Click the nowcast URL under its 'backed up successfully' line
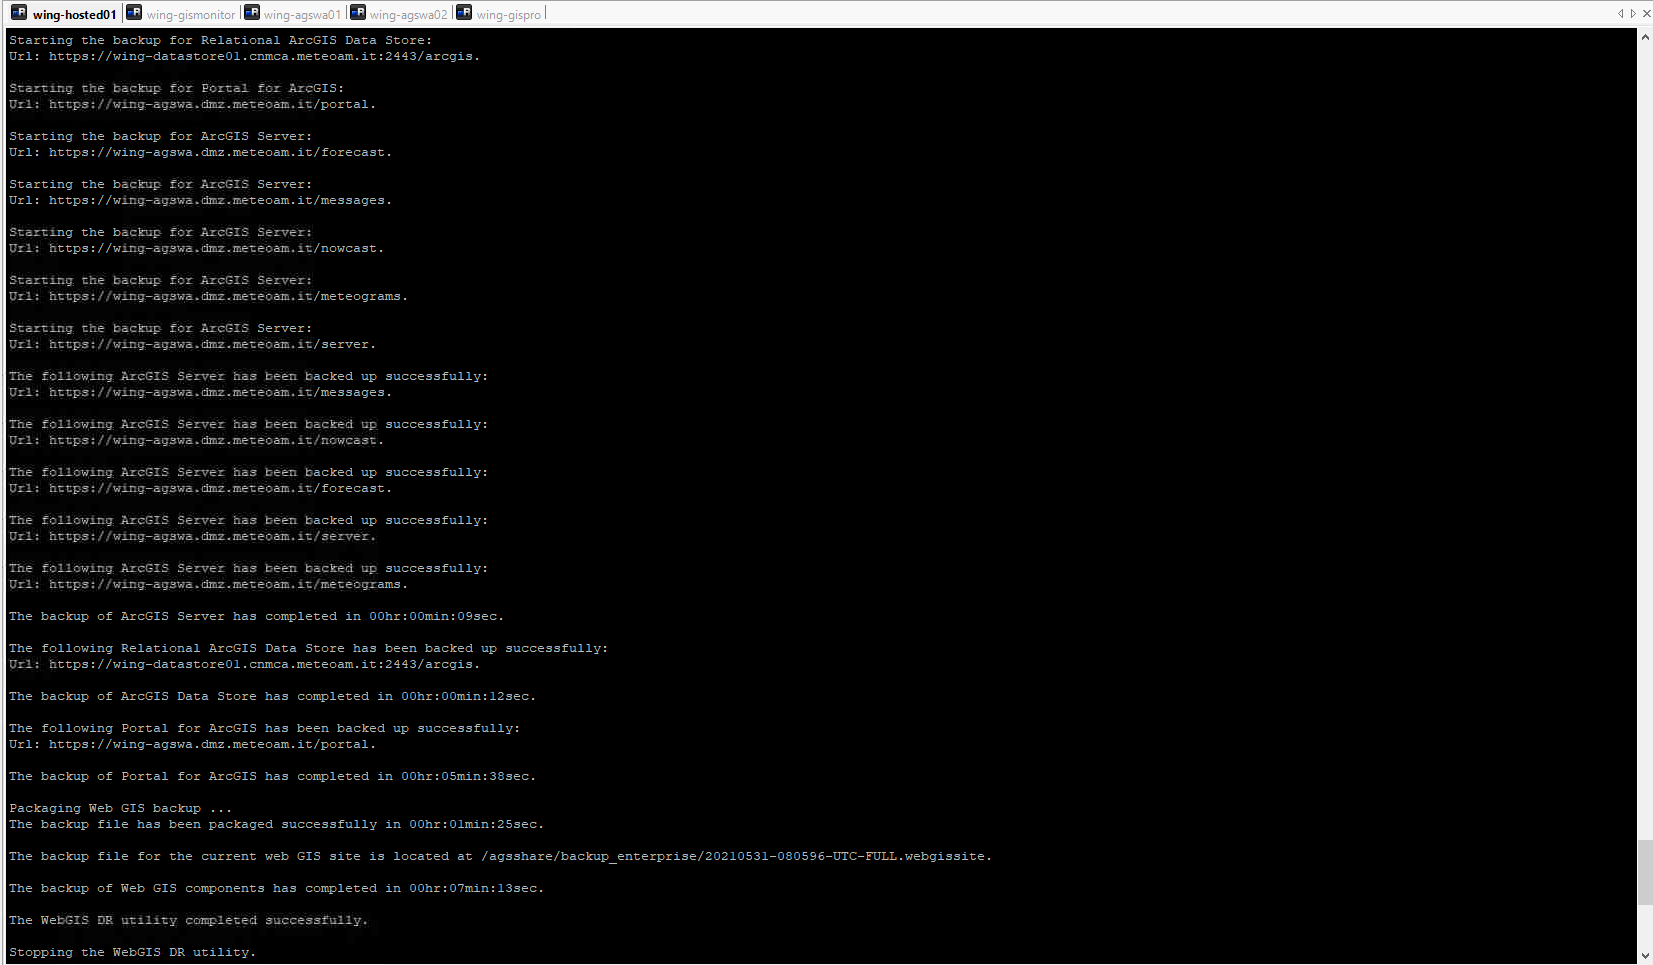The height and width of the screenshot is (965, 1653). click(217, 440)
